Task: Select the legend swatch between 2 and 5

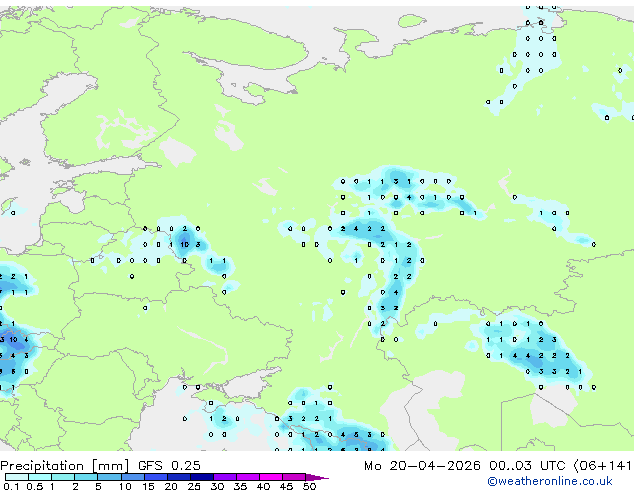Action: (86, 477)
